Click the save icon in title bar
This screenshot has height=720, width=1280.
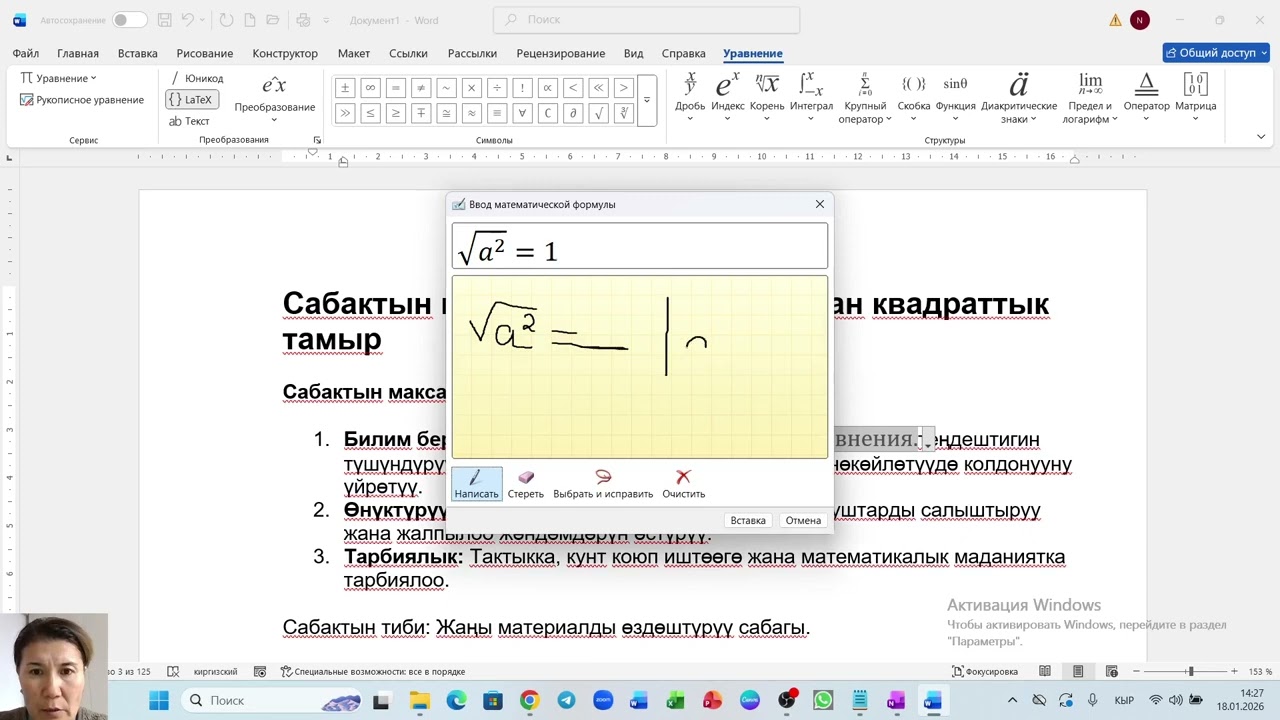point(164,20)
